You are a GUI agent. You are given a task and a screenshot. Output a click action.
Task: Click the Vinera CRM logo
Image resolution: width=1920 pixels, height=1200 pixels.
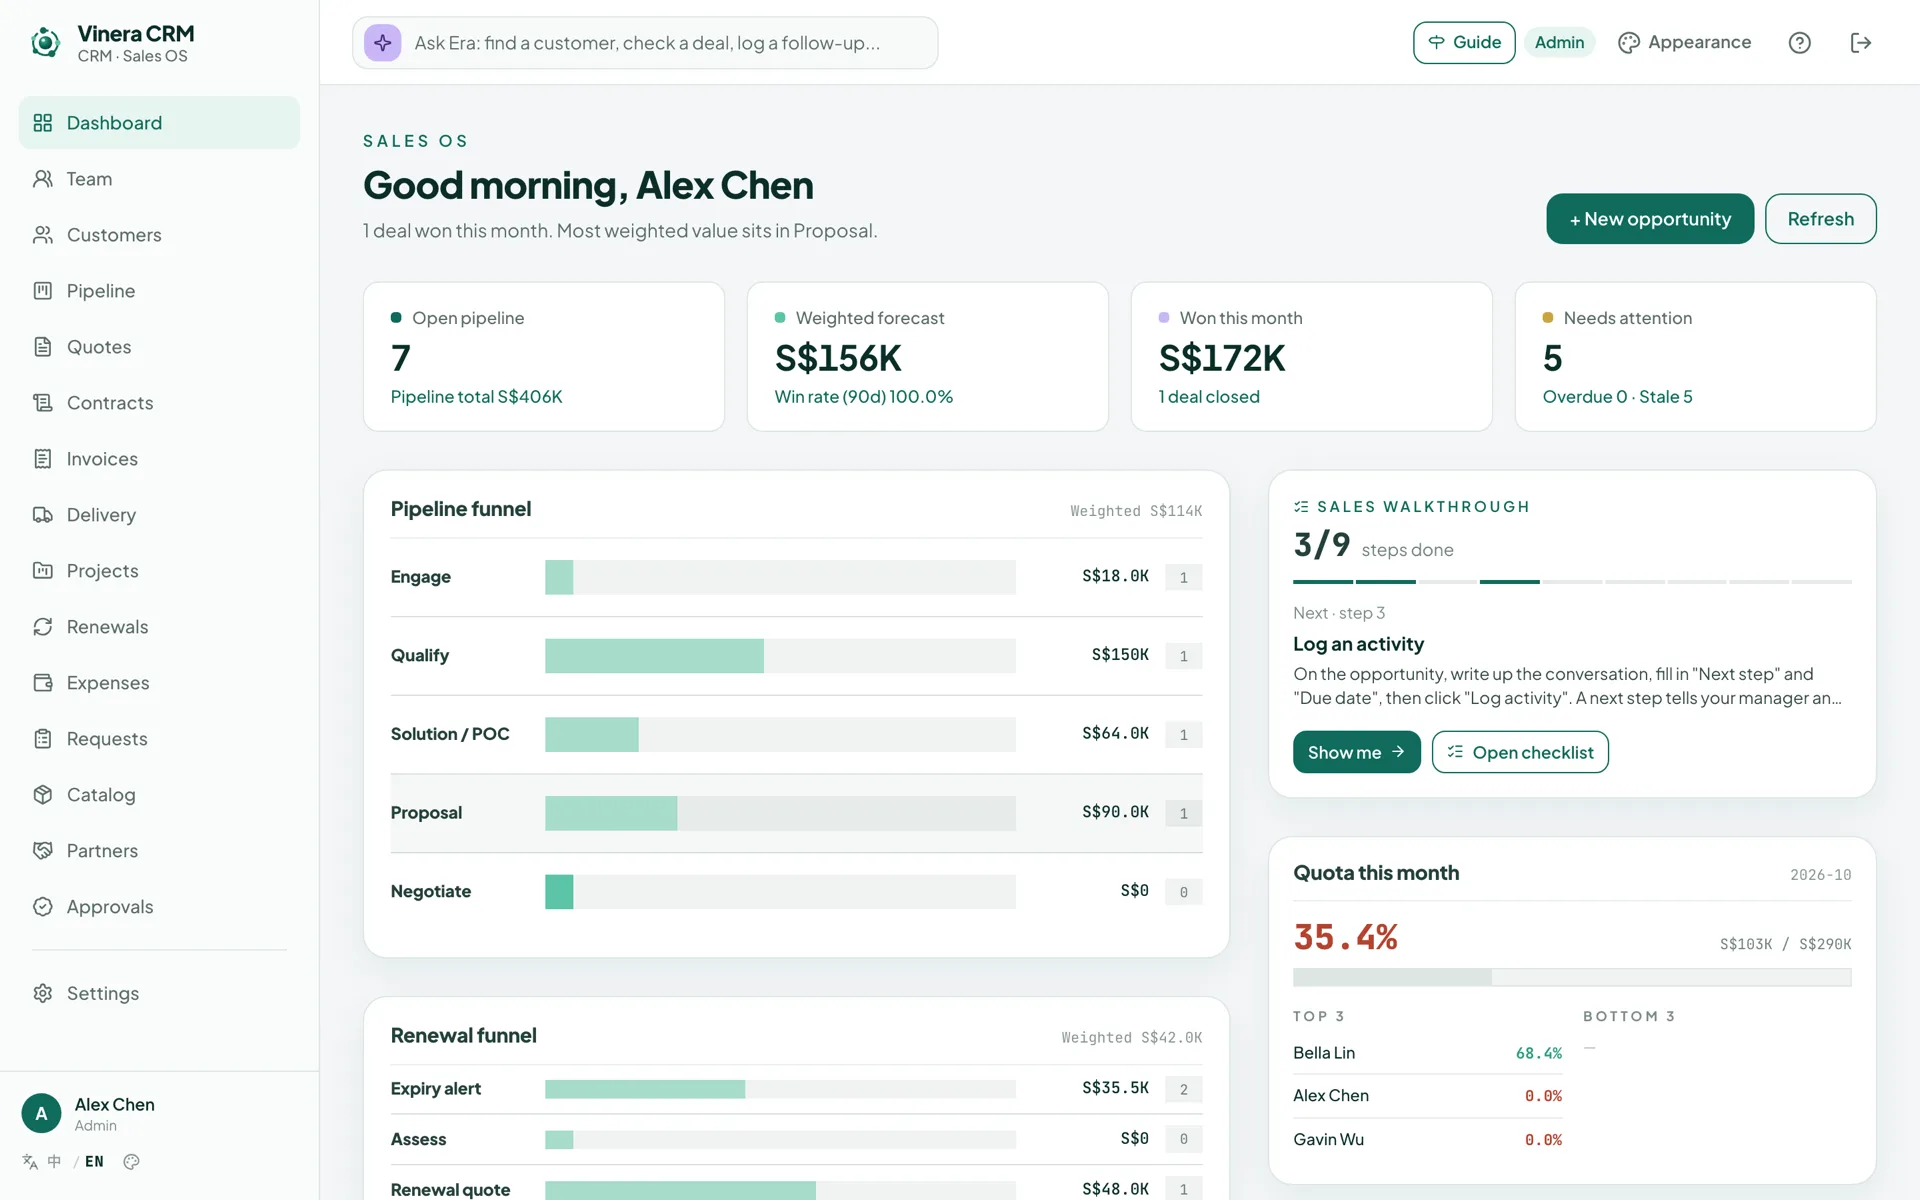pyautogui.click(x=45, y=43)
